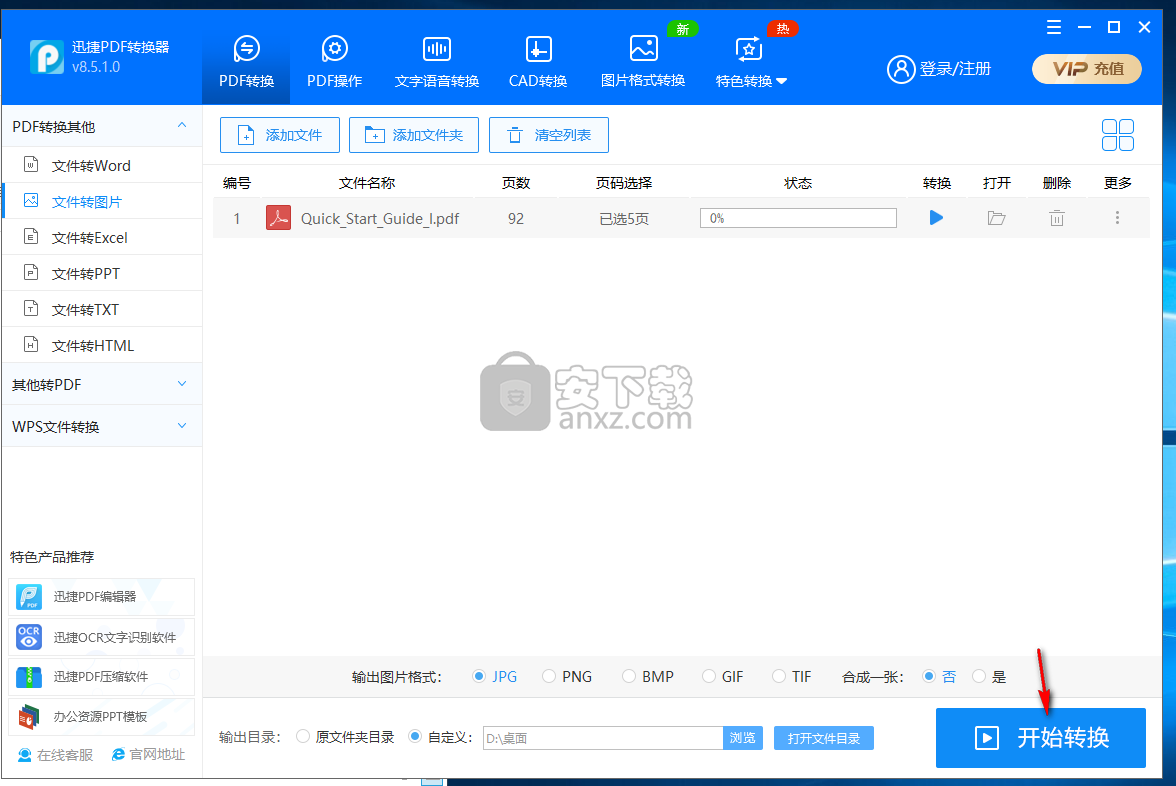Click the 清空列表 button
This screenshot has height=786, width=1176.
(x=549, y=135)
